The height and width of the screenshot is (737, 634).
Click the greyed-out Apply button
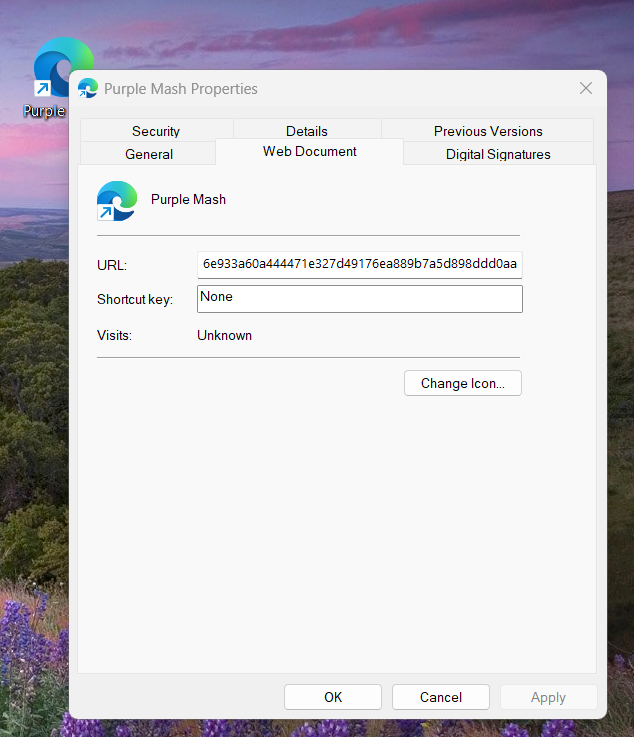tap(548, 697)
